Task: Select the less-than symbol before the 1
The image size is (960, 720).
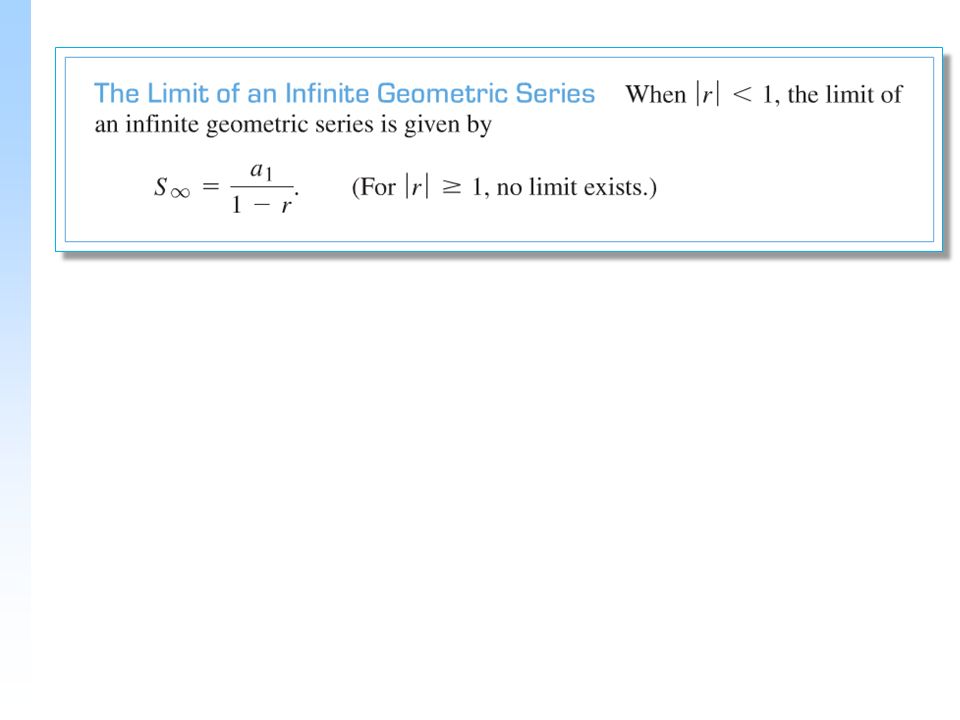Action: tap(741, 95)
